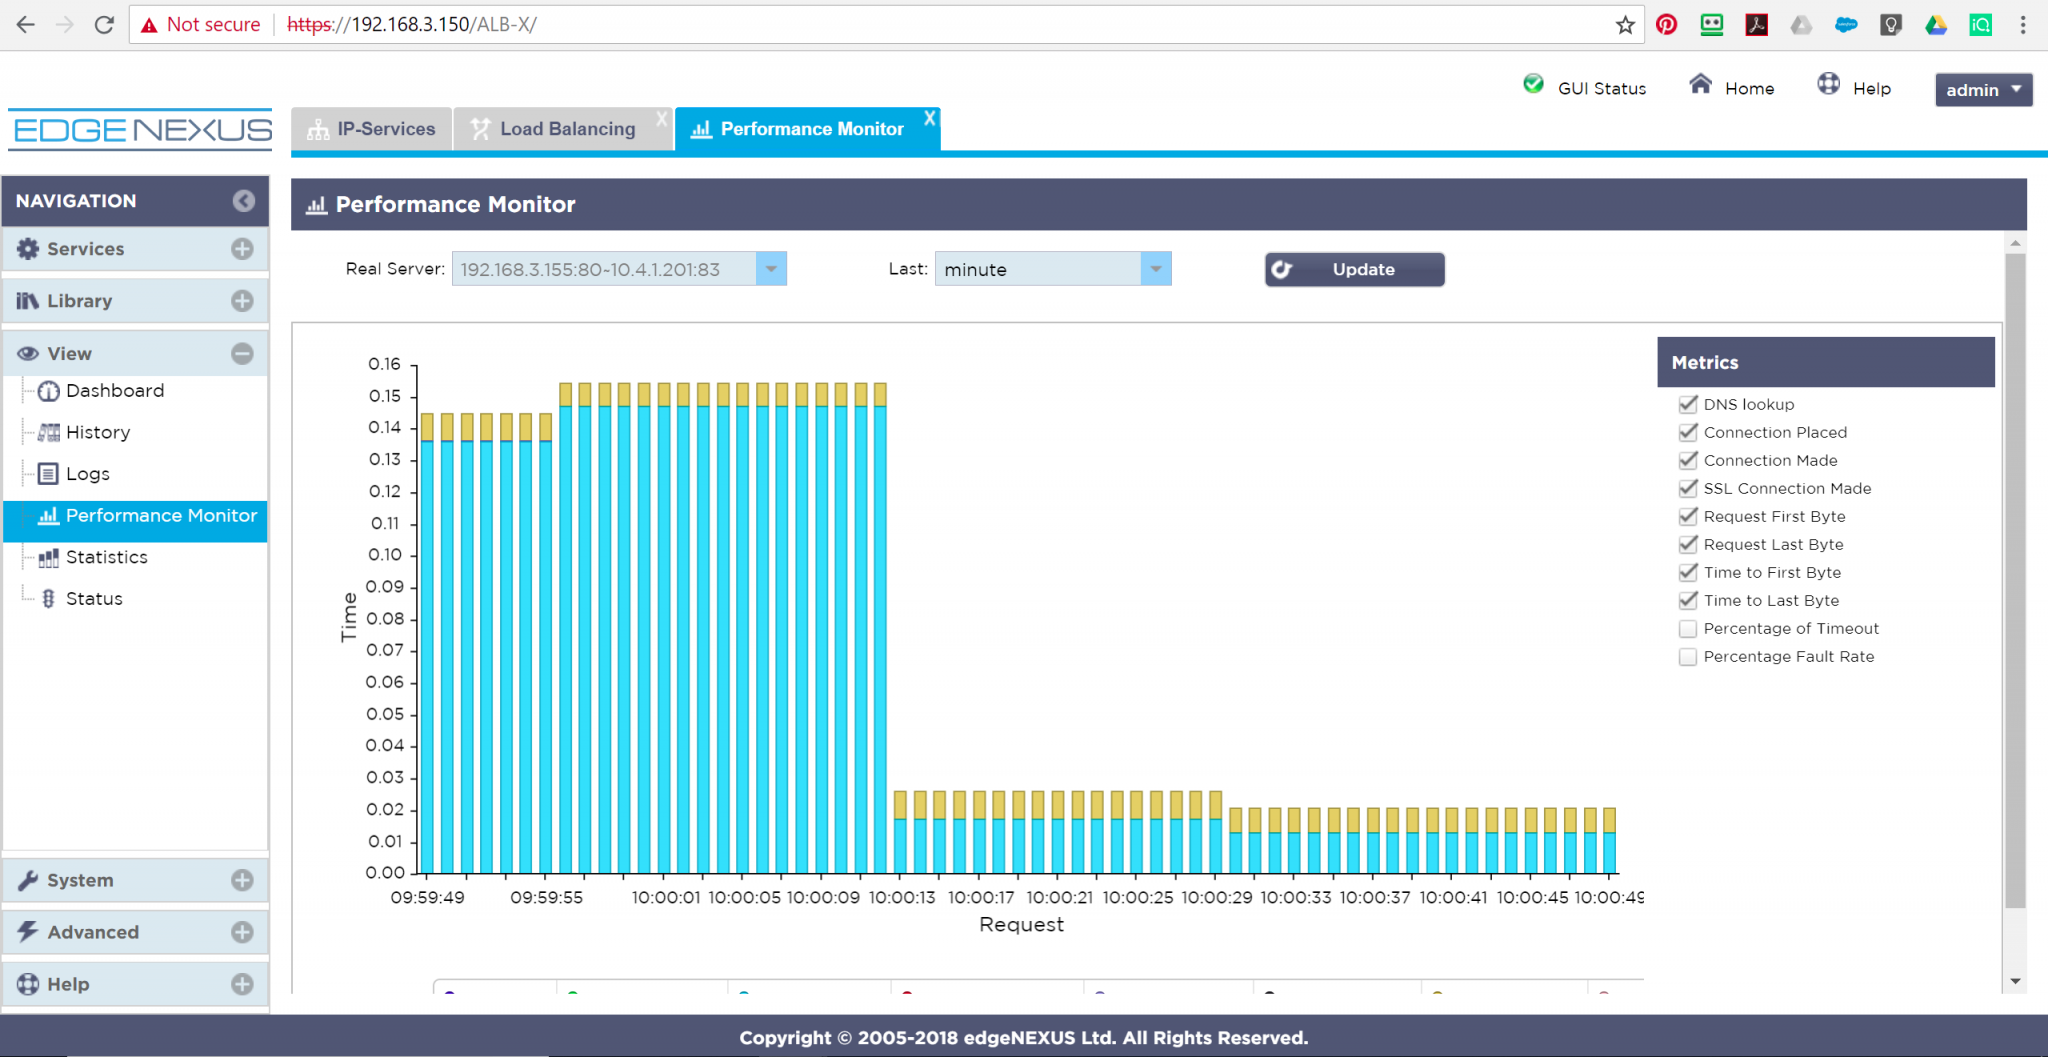2048x1057 pixels.
Task: Click the Status icon in View section
Action: pos(47,597)
